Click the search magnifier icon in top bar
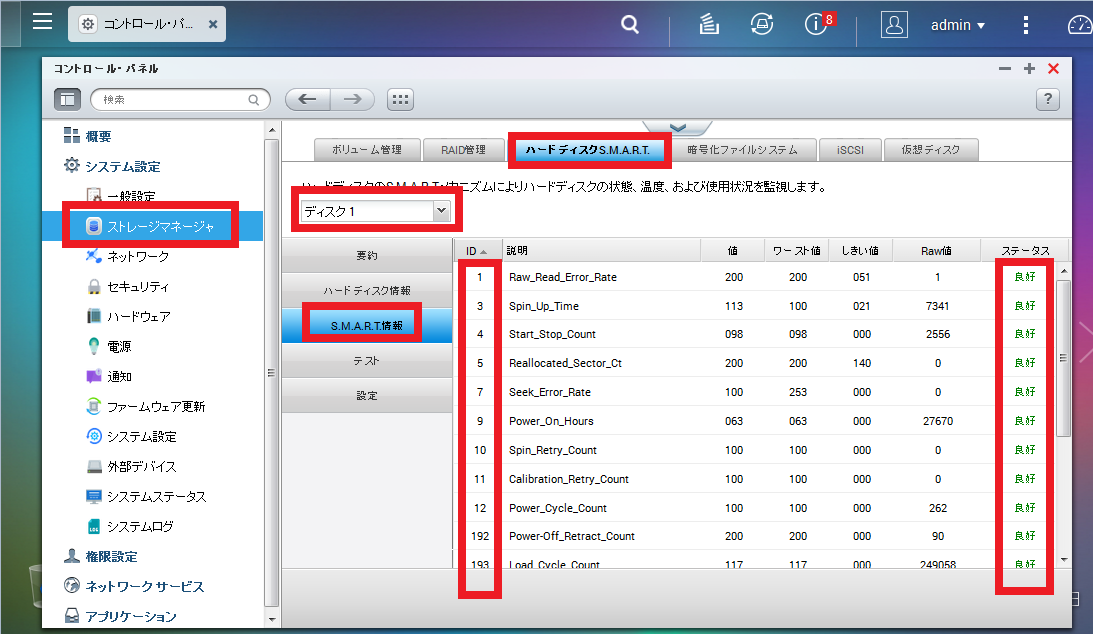Image resolution: width=1093 pixels, height=634 pixels. point(629,25)
